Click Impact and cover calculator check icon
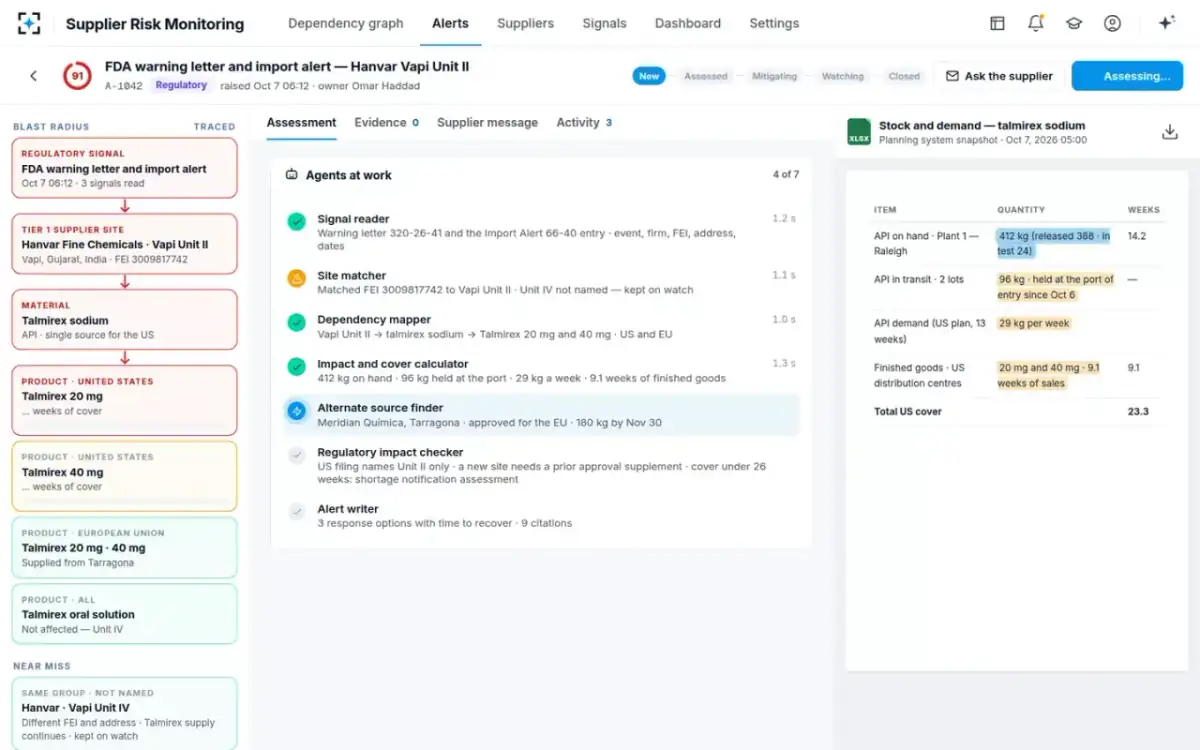1200x750 pixels. pyautogui.click(x=296, y=367)
